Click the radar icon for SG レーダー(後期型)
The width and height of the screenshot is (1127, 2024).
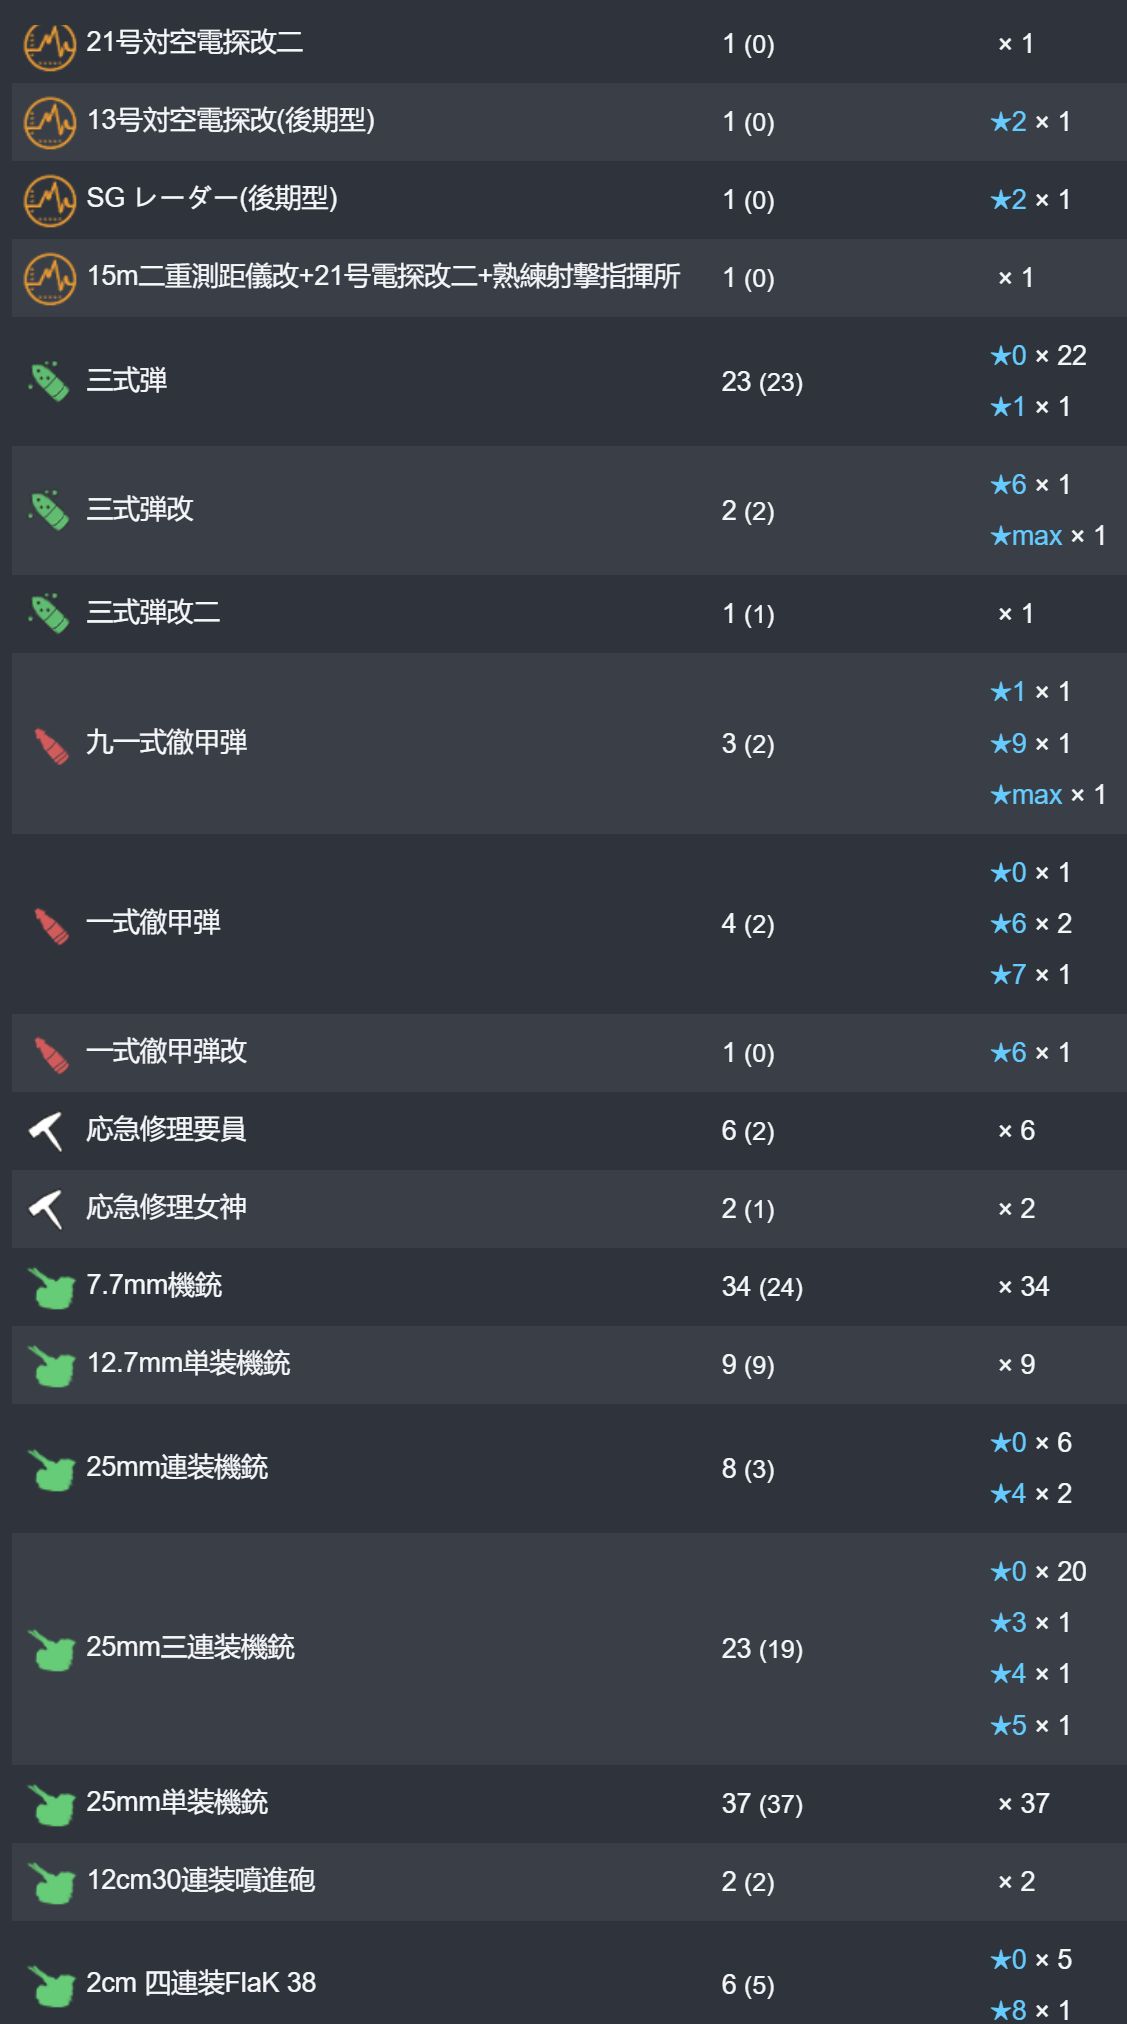[49, 200]
